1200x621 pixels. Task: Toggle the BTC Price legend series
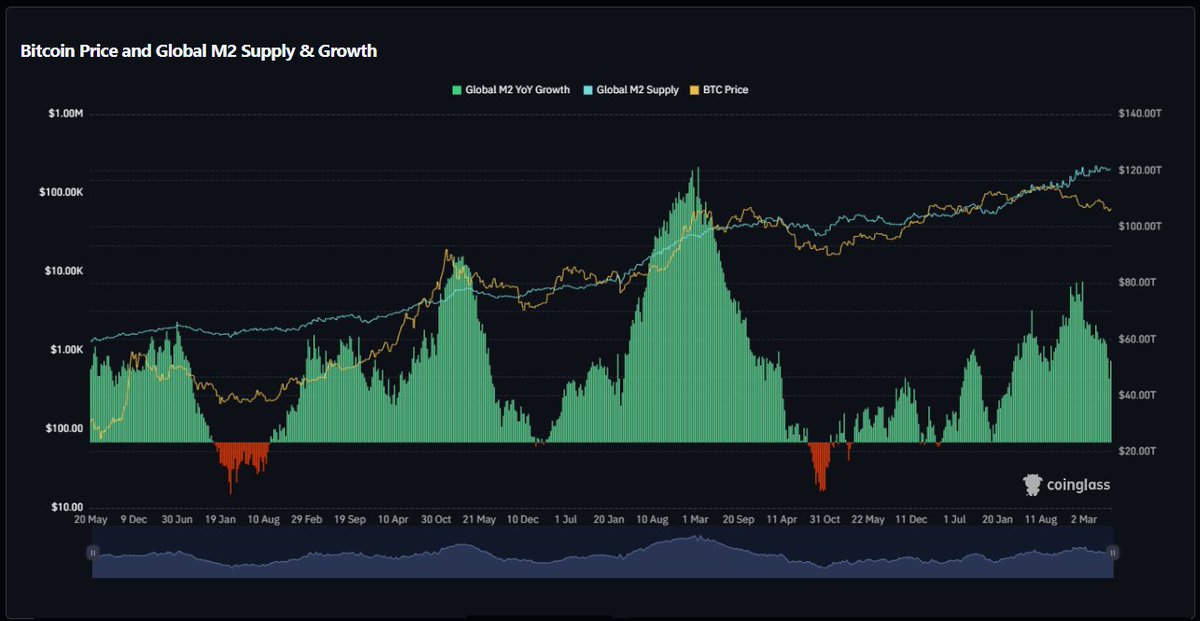(719, 90)
